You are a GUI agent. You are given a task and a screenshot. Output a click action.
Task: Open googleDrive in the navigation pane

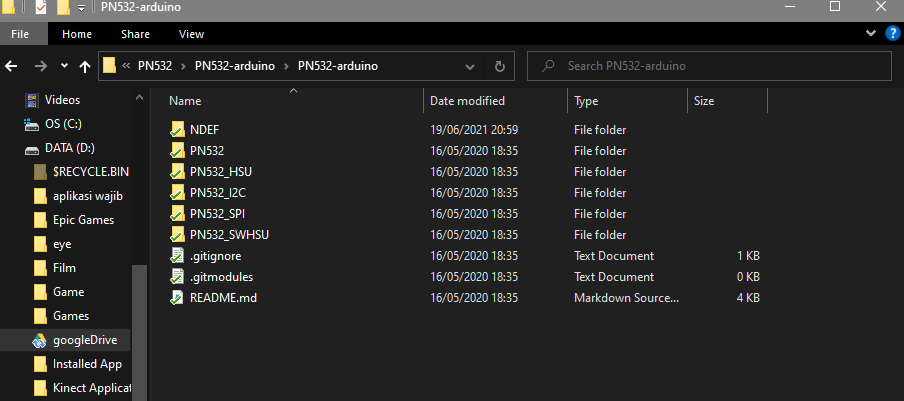click(84, 340)
